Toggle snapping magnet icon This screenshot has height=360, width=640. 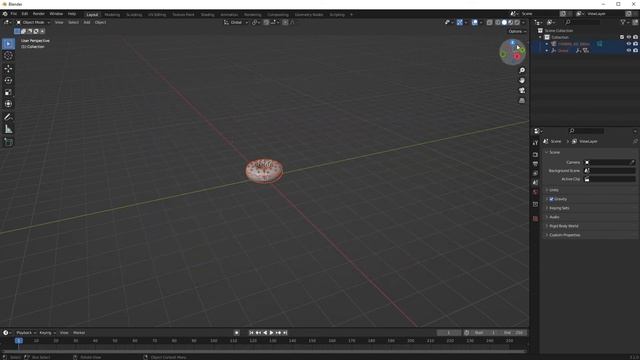(x=266, y=22)
